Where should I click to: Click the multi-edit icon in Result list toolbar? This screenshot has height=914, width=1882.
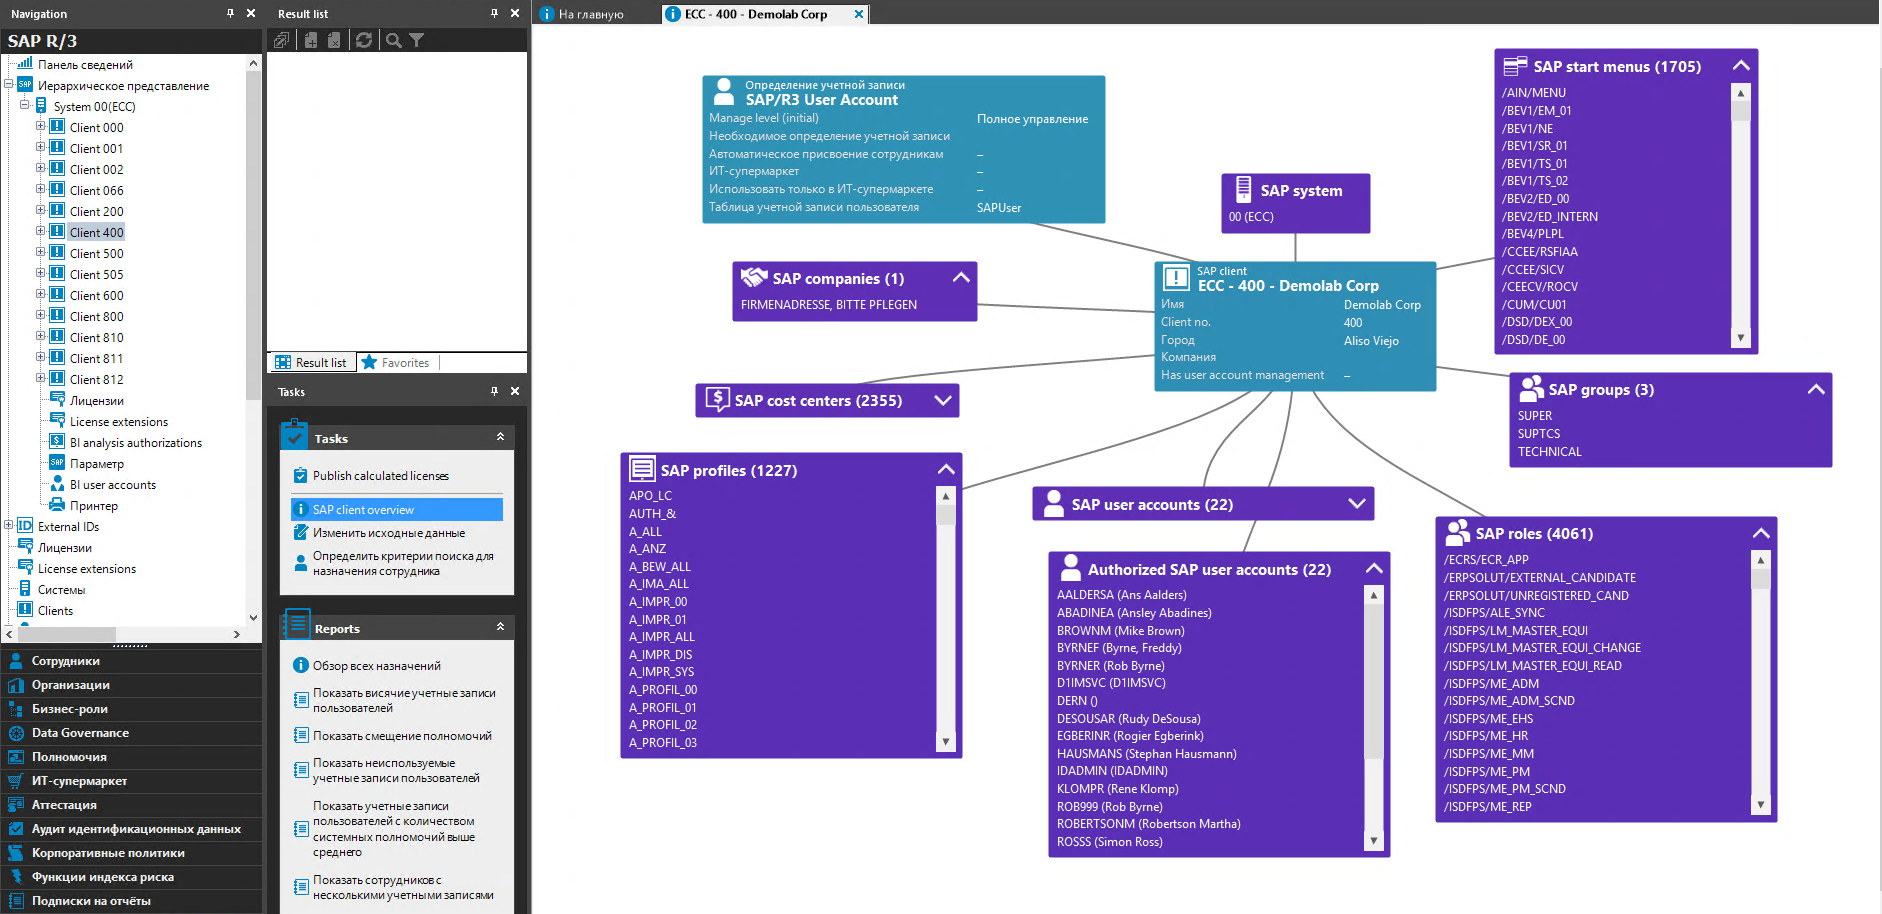(283, 40)
